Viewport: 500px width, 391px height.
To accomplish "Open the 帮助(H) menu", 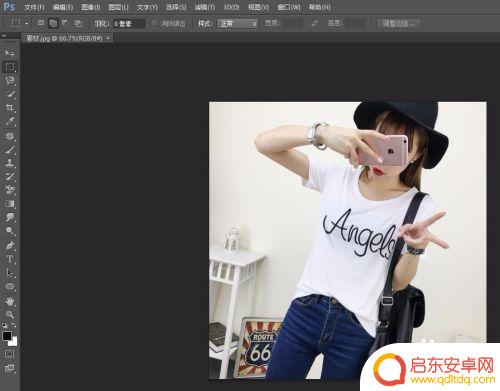I will click(x=319, y=7).
